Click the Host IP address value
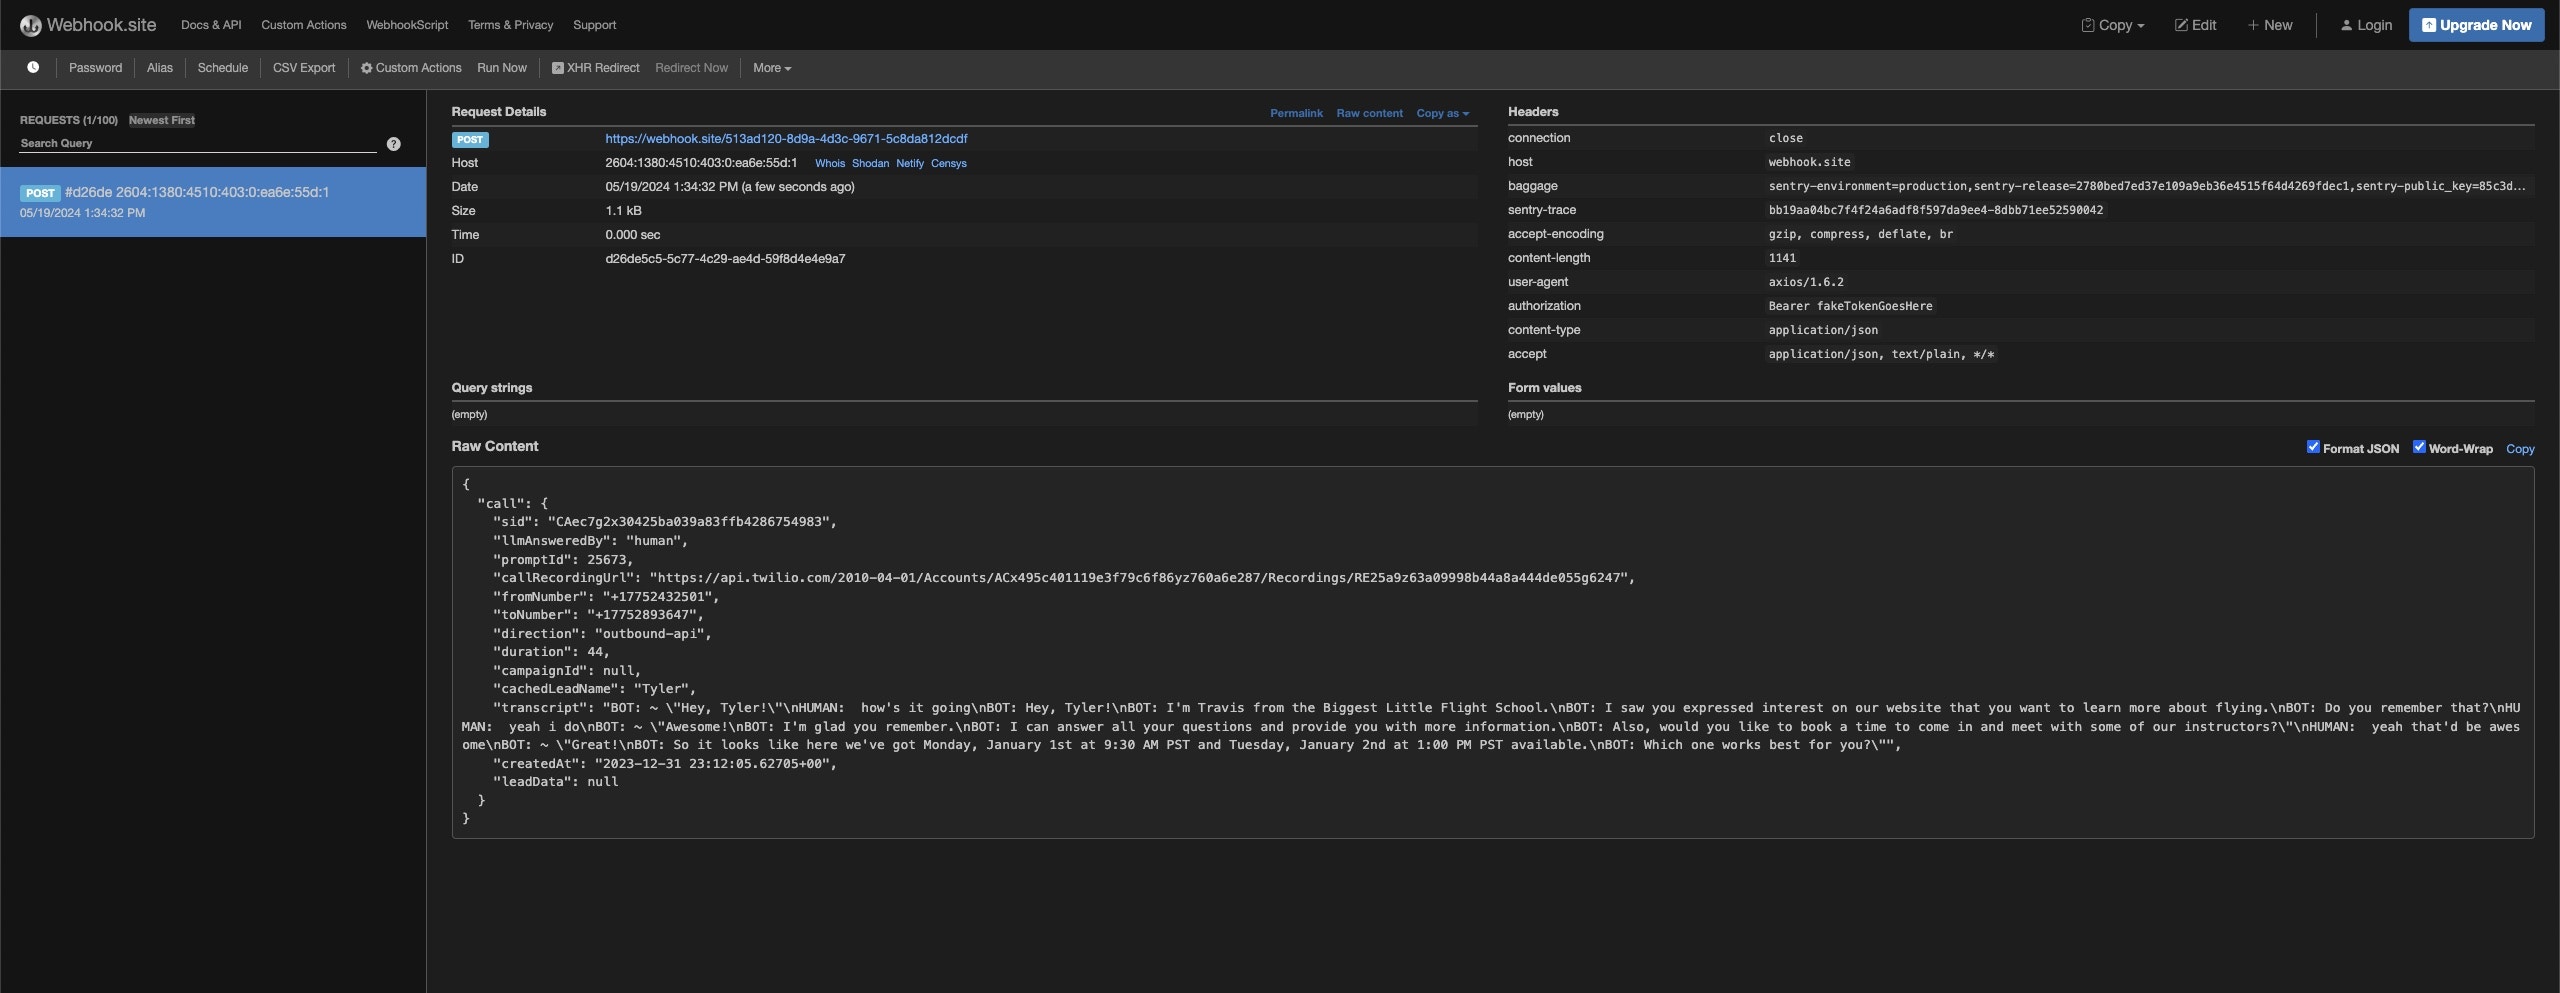The width and height of the screenshot is (2560, 993). pos(701,163)
